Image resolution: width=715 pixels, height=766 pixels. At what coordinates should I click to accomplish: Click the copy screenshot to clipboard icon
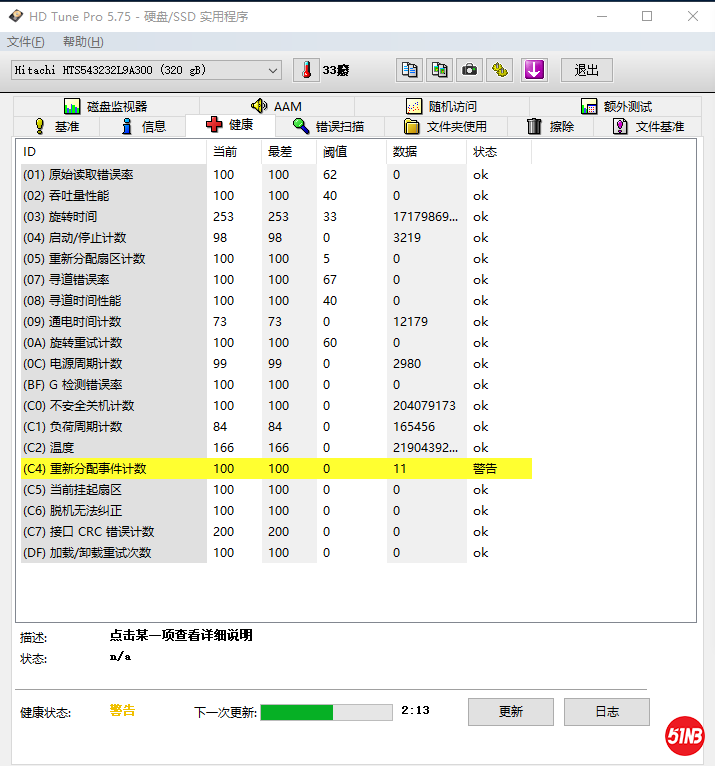(x=439, y=70)
